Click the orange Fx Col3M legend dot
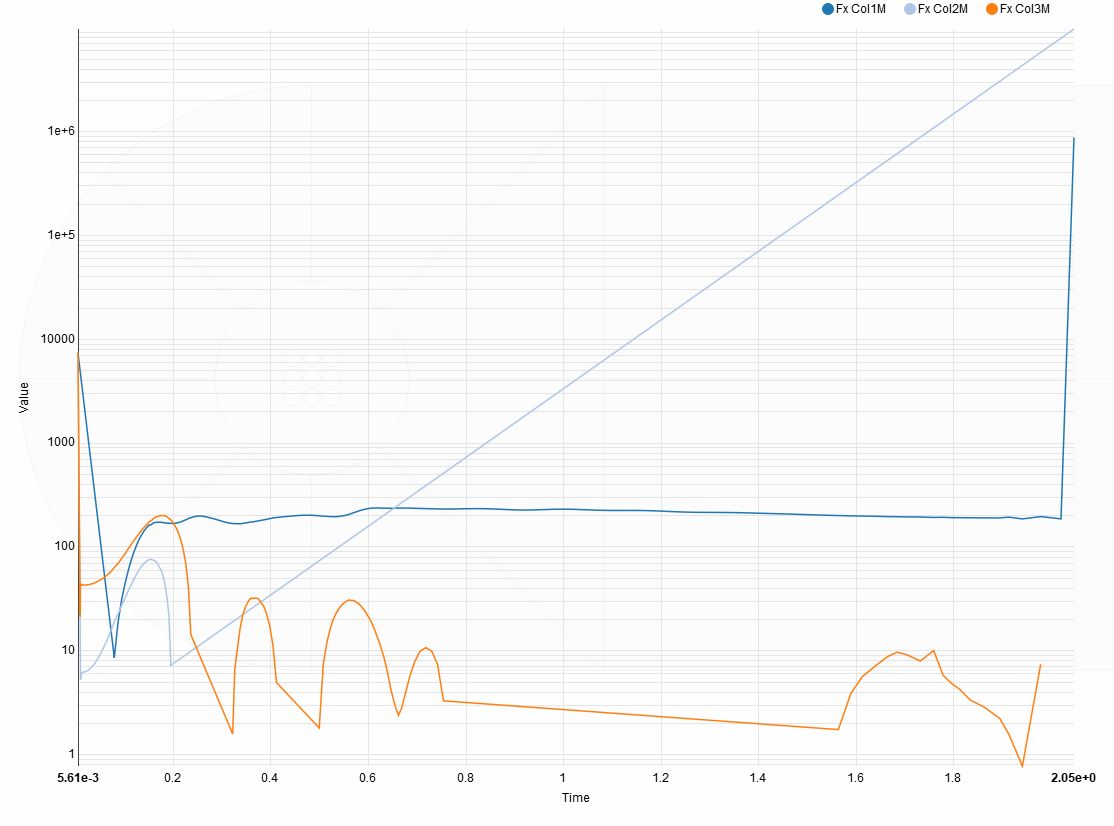Image resolution: width=1114 pixels, height=826 pixels. coord(992,9)
